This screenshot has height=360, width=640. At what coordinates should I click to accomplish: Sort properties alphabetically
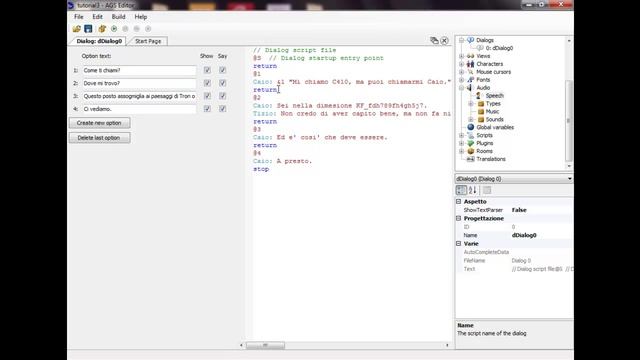pos(473,190)
